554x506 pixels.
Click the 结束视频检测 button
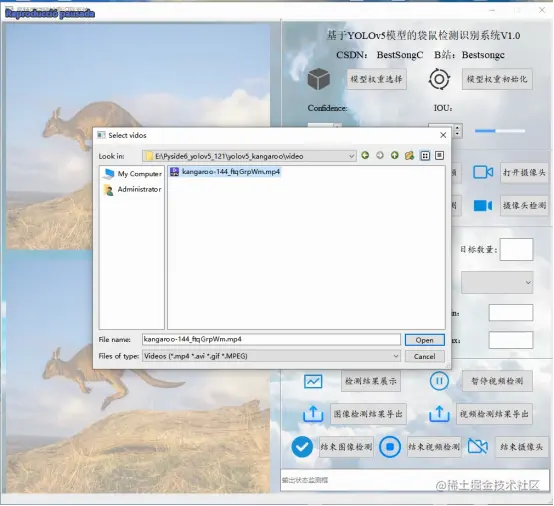coord(434,447)
